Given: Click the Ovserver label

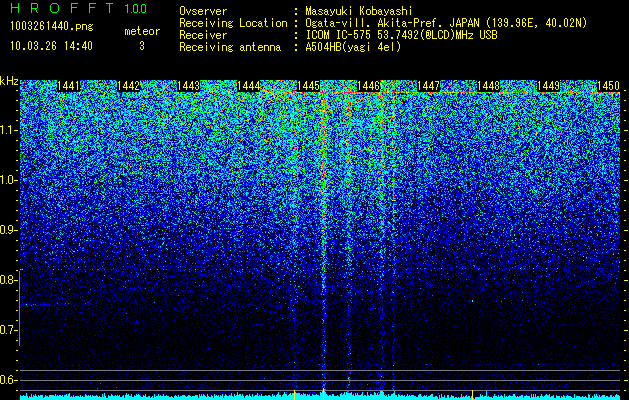Looking at the screenshot, I should click(203, 11).
